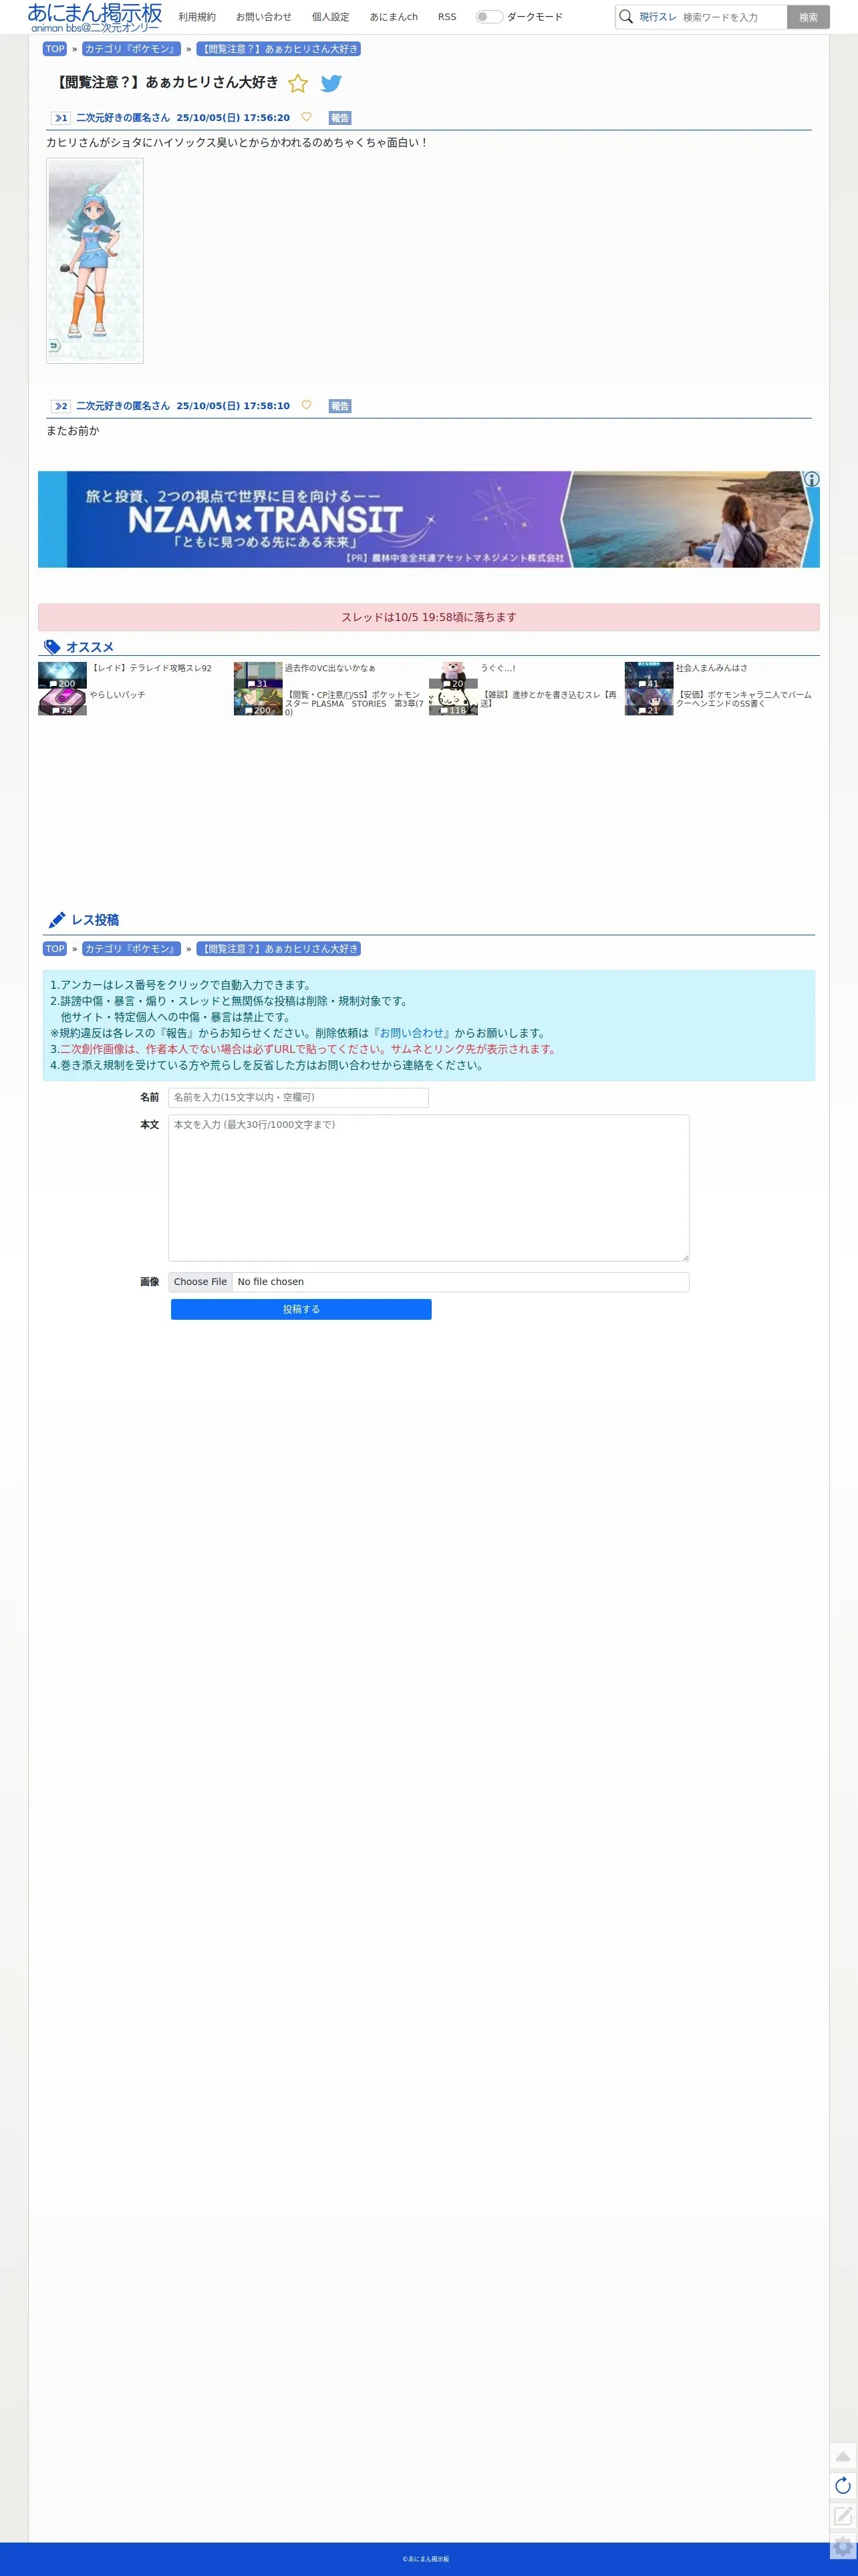This screenshot has width=858, height=2576.
Task: Submit with the 投稿する button
Action: [301, 1310]
